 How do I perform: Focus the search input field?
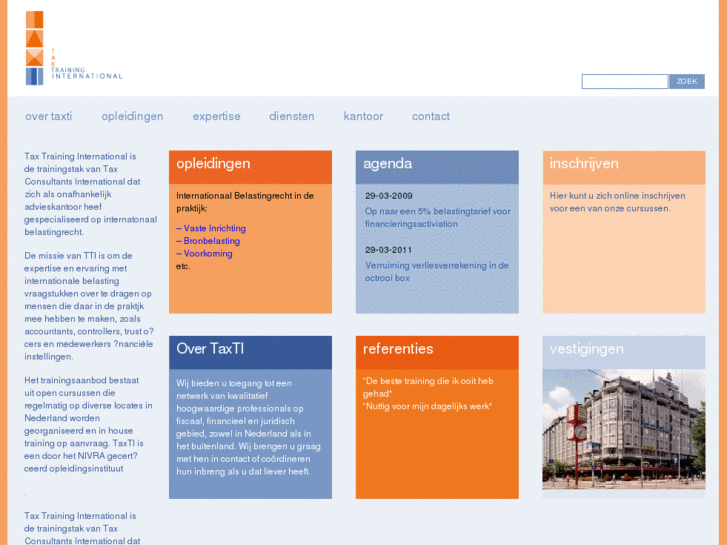[625, 81]
